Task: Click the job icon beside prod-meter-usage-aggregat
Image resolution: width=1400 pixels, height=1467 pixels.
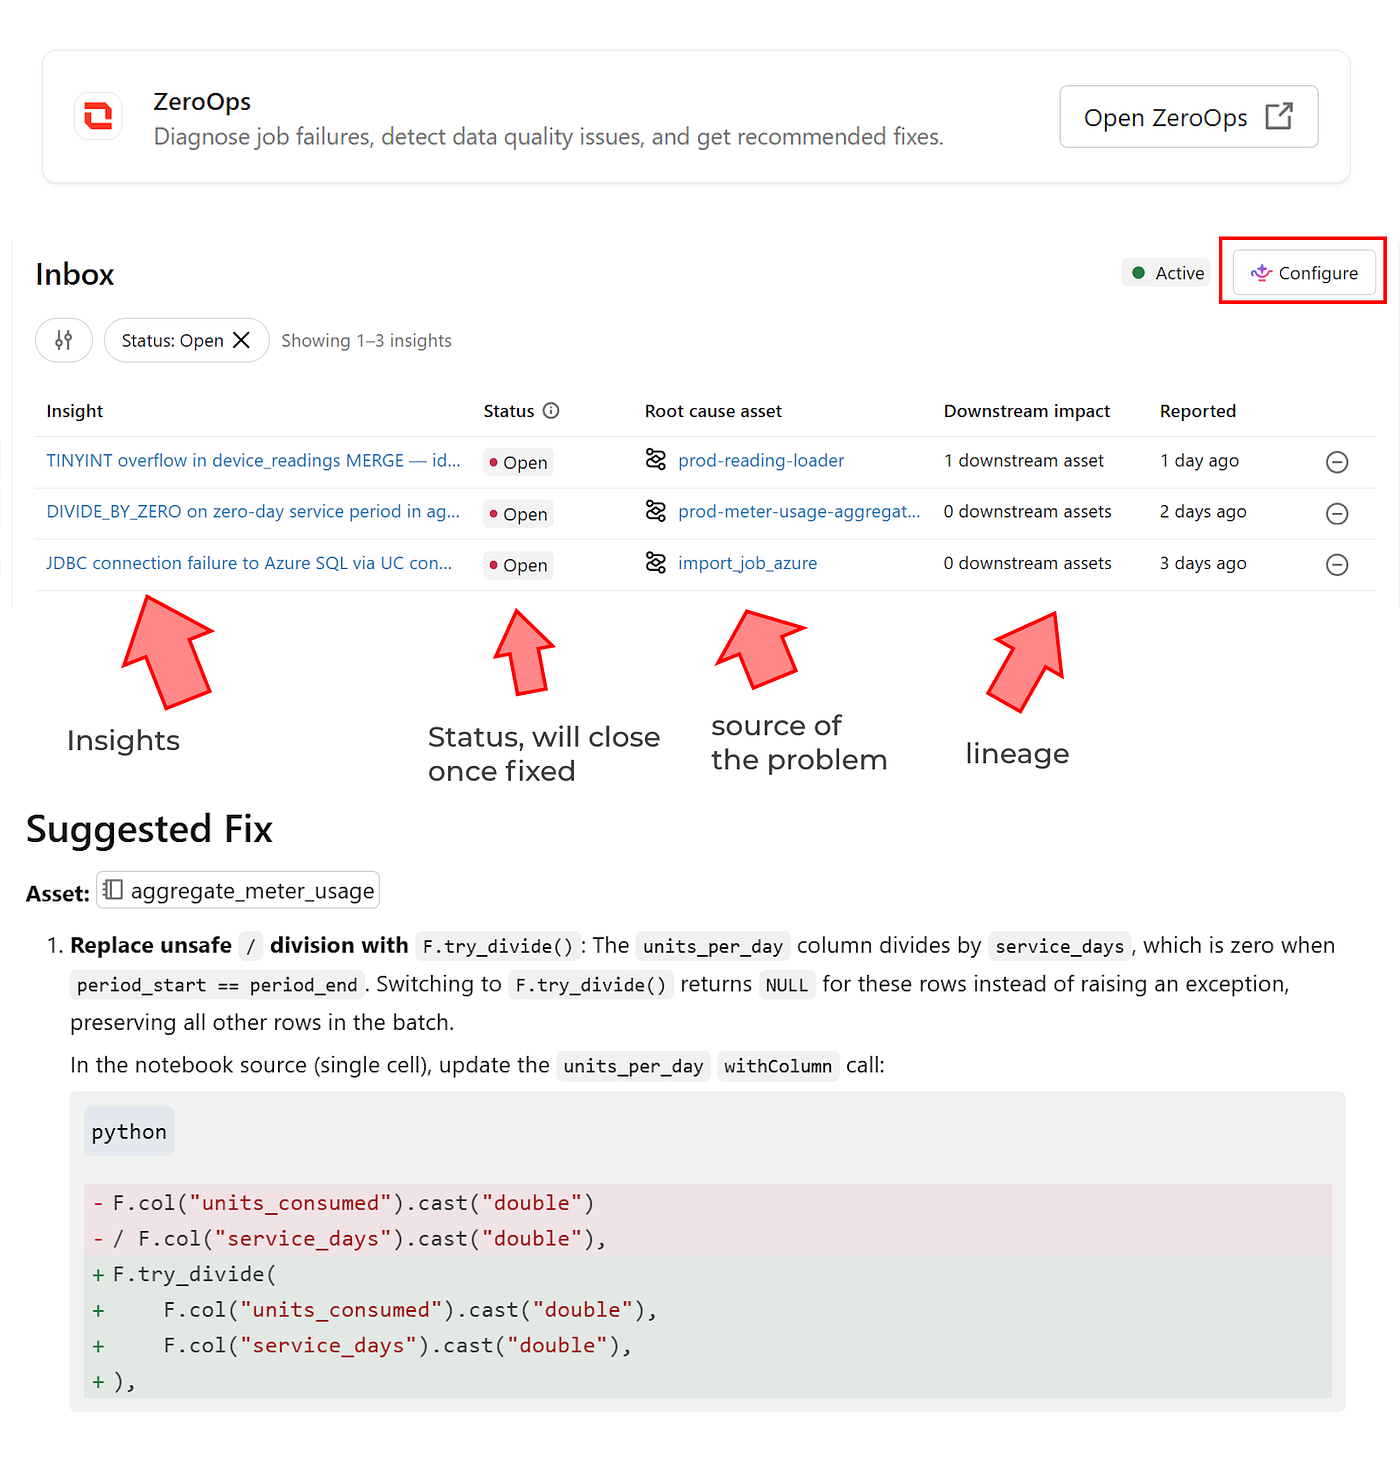Action: coord(656,511)
